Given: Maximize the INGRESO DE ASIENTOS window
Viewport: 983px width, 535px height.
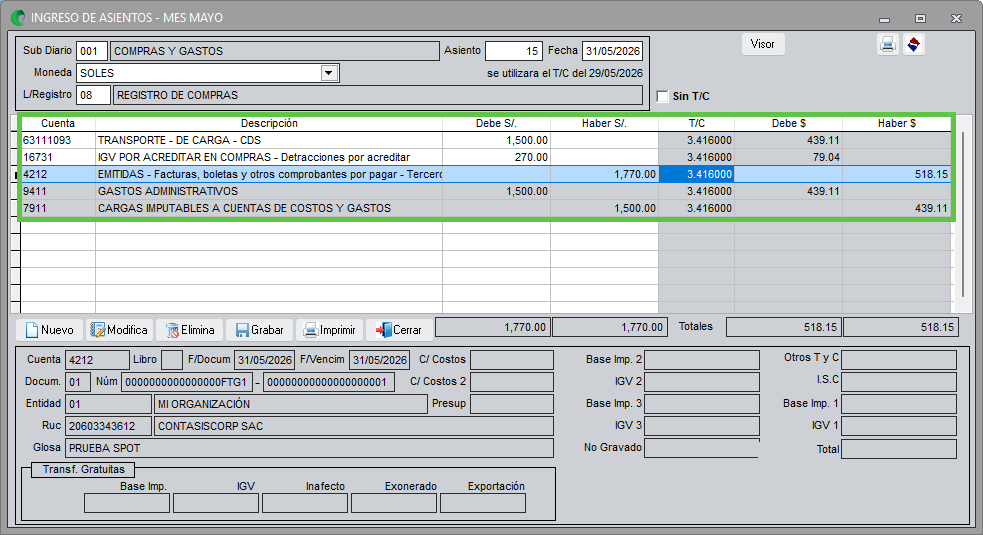Looking at the screenshot, I should (x=920, y=19).
